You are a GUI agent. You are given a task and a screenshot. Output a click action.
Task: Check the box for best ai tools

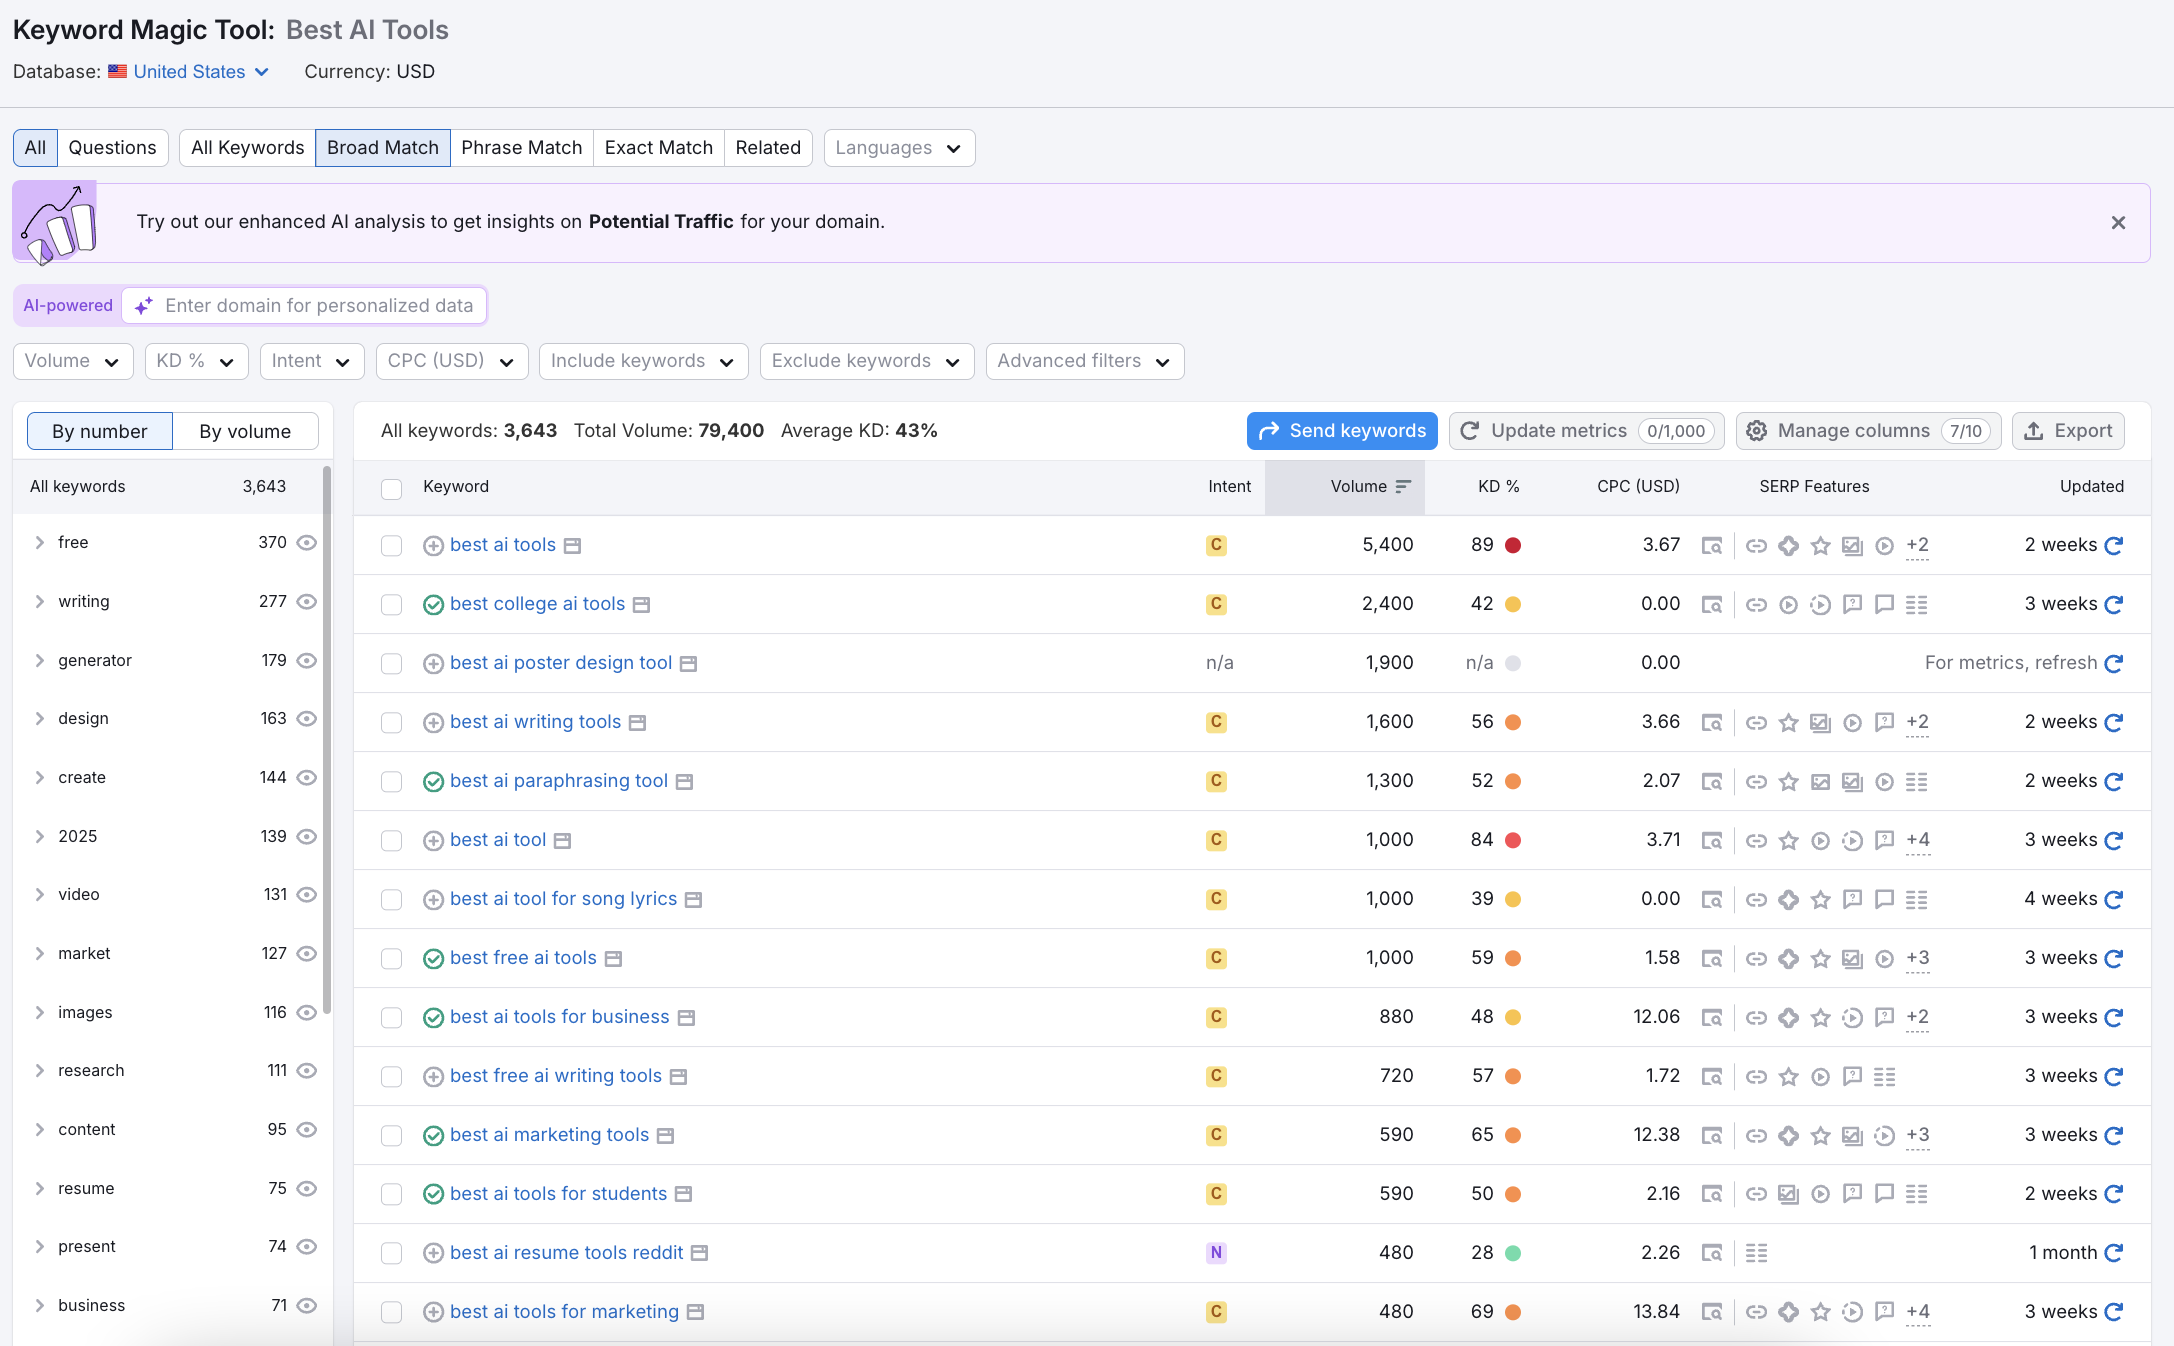391,546
